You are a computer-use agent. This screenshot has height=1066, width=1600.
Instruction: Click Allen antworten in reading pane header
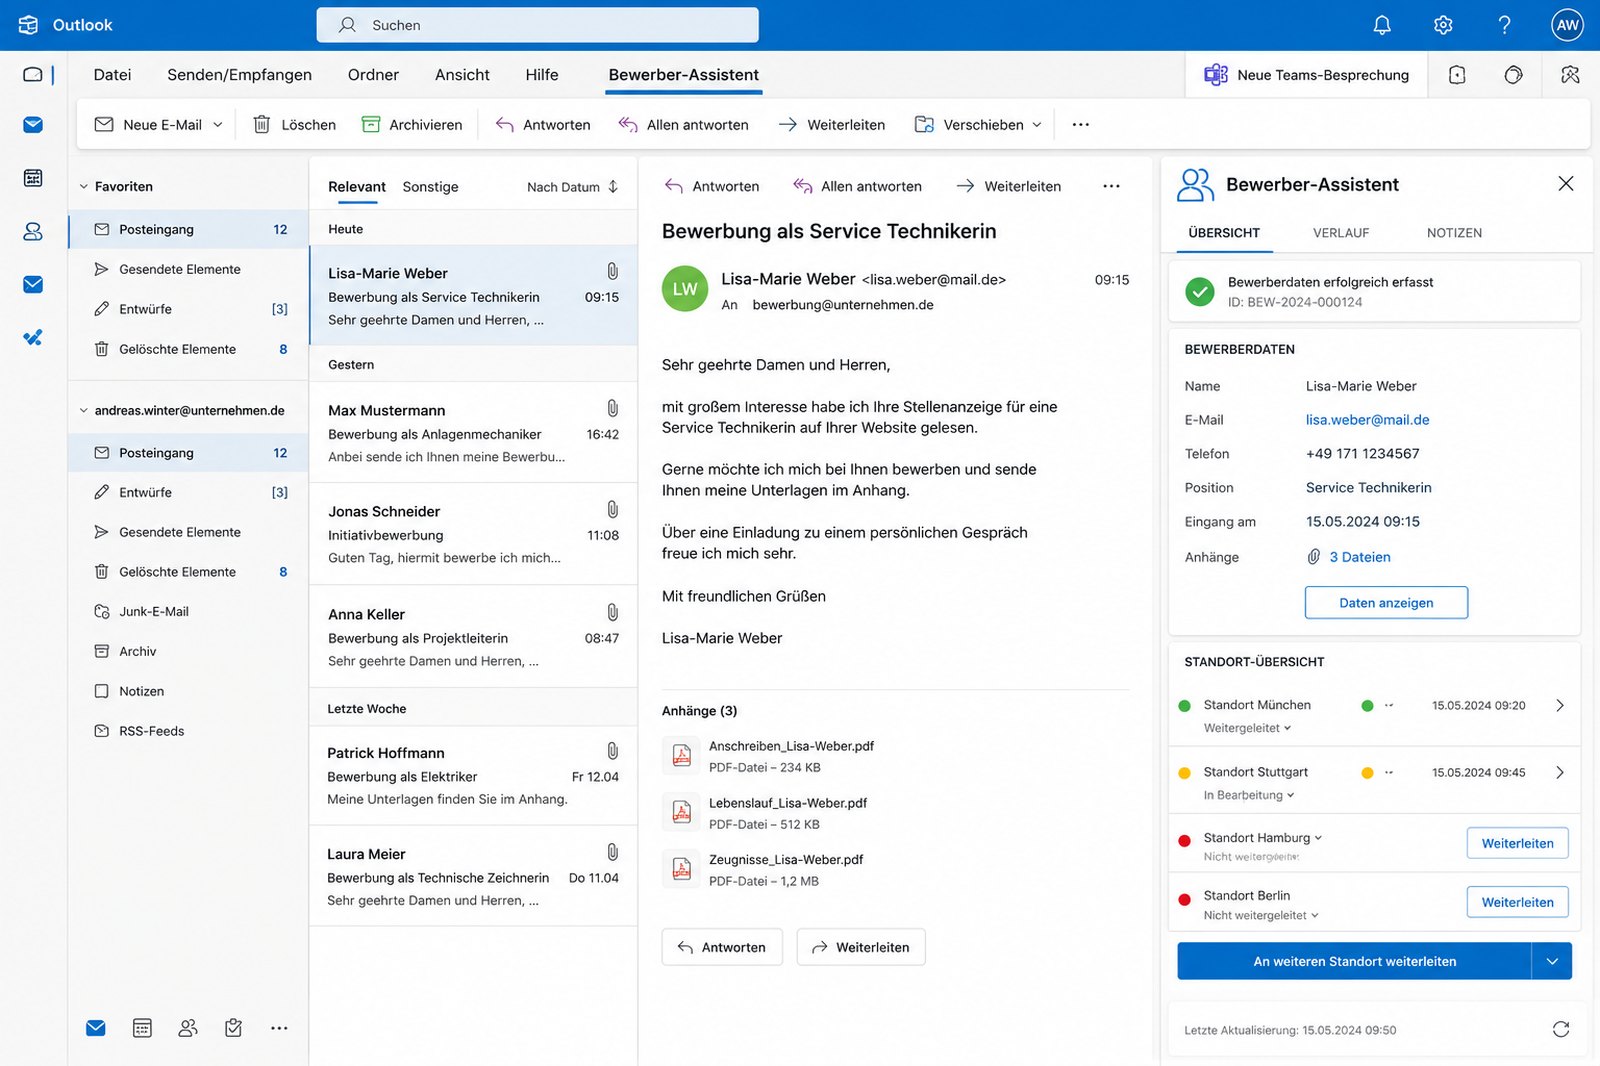(858, 187)
